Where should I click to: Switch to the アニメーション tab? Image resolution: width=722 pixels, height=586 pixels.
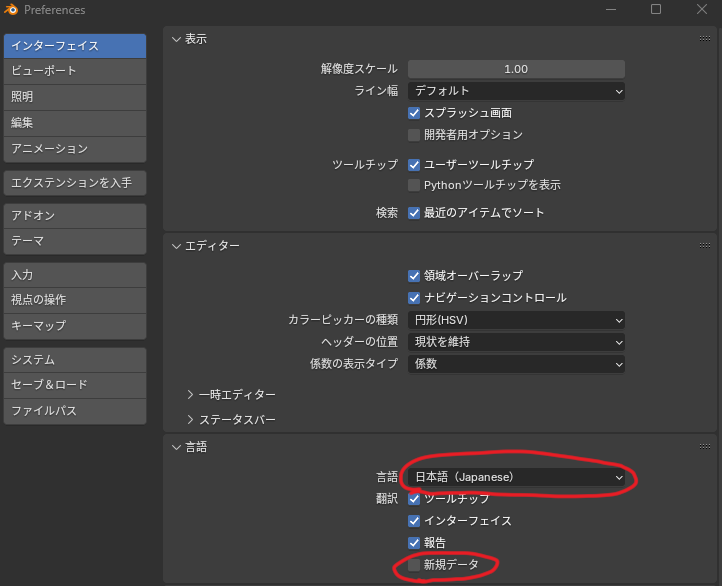[75, 149]
